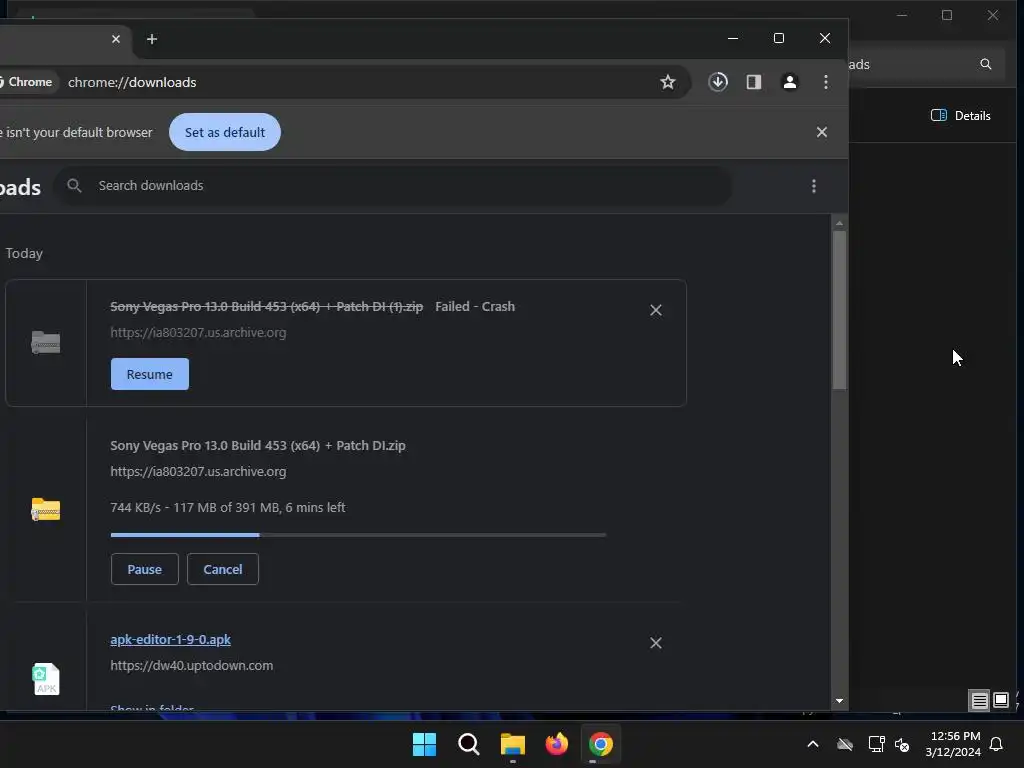Open the Windows Start menu
The image size is (1024, 768).
pos(424,744)
